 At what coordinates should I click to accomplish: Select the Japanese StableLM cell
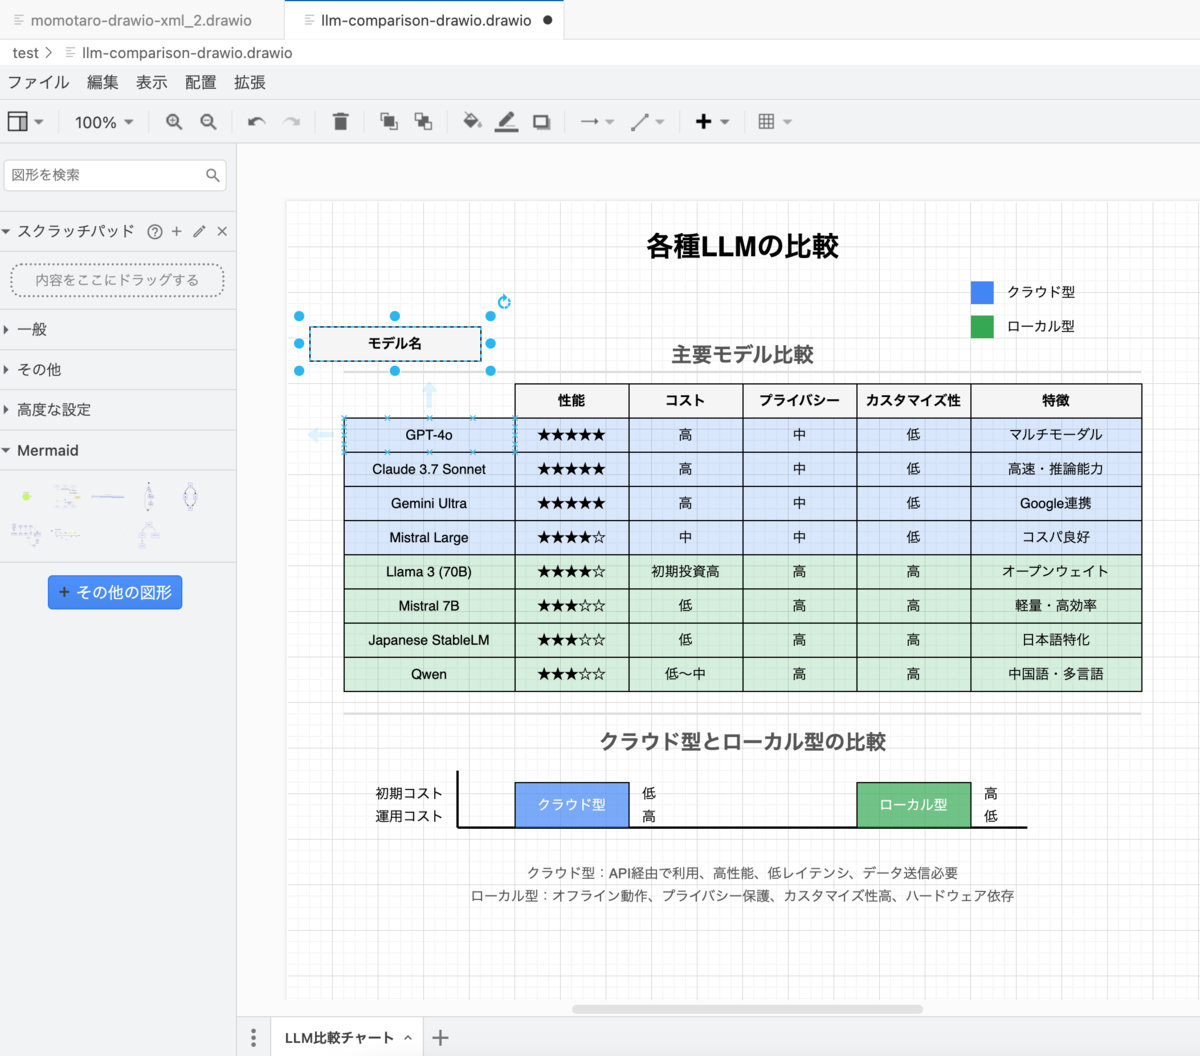[x=429, y=640]
